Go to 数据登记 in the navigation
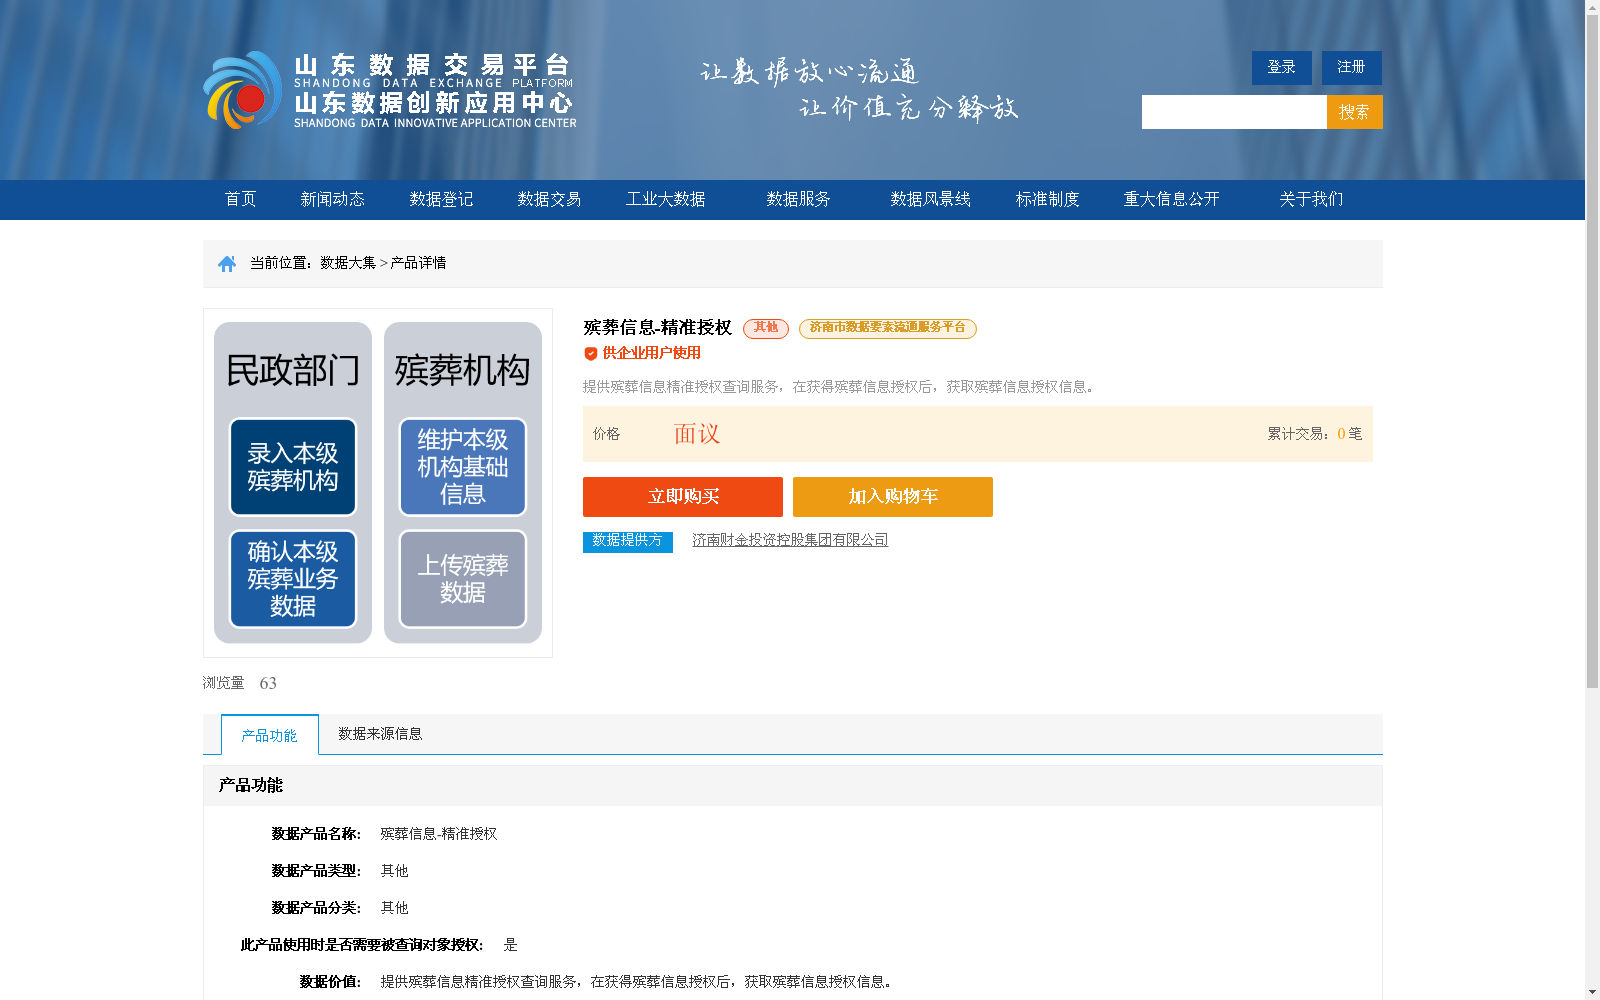1600x1000 pixels. coord(441,199)
